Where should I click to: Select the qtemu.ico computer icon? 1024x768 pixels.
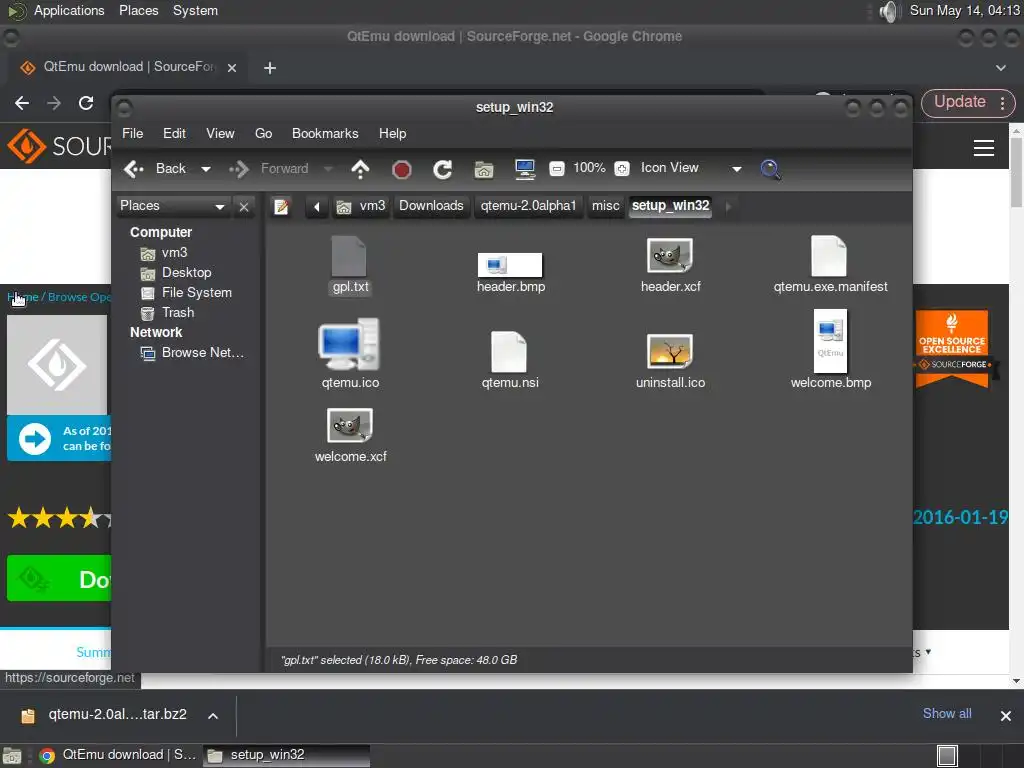click(349, 344)
